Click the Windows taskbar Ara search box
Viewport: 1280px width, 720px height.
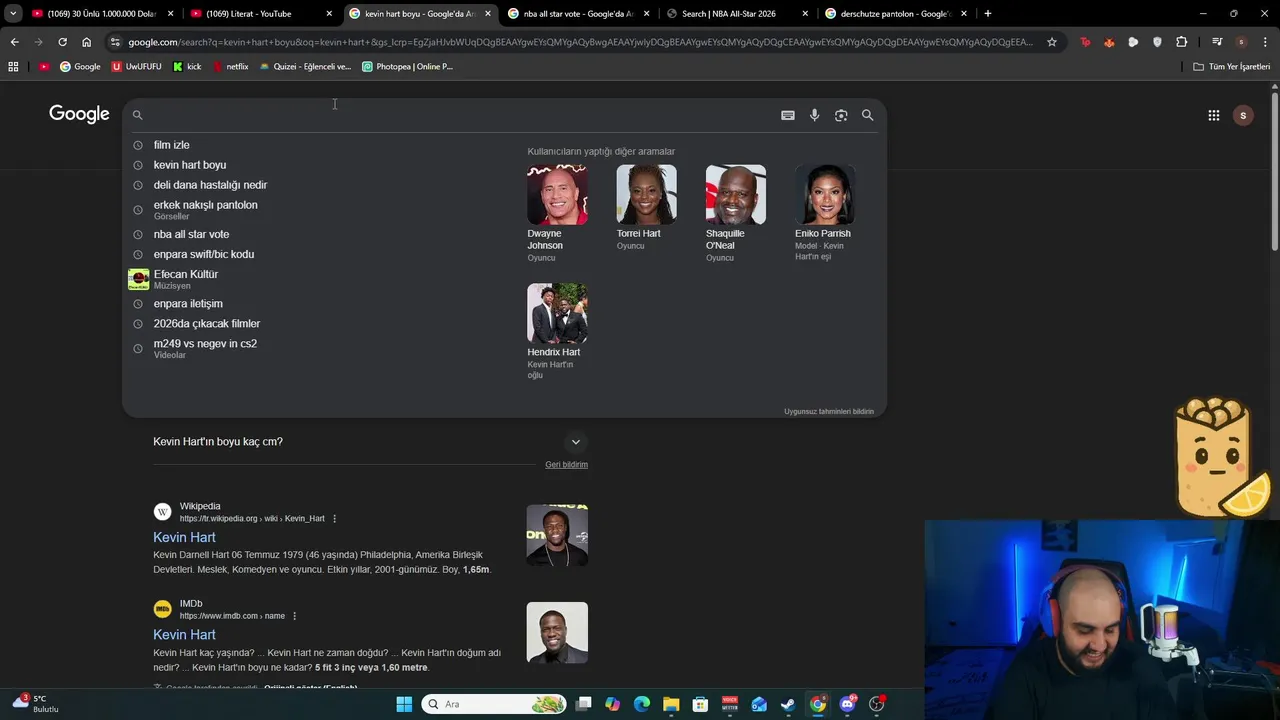pyautogui.click(x=494, y=704)
